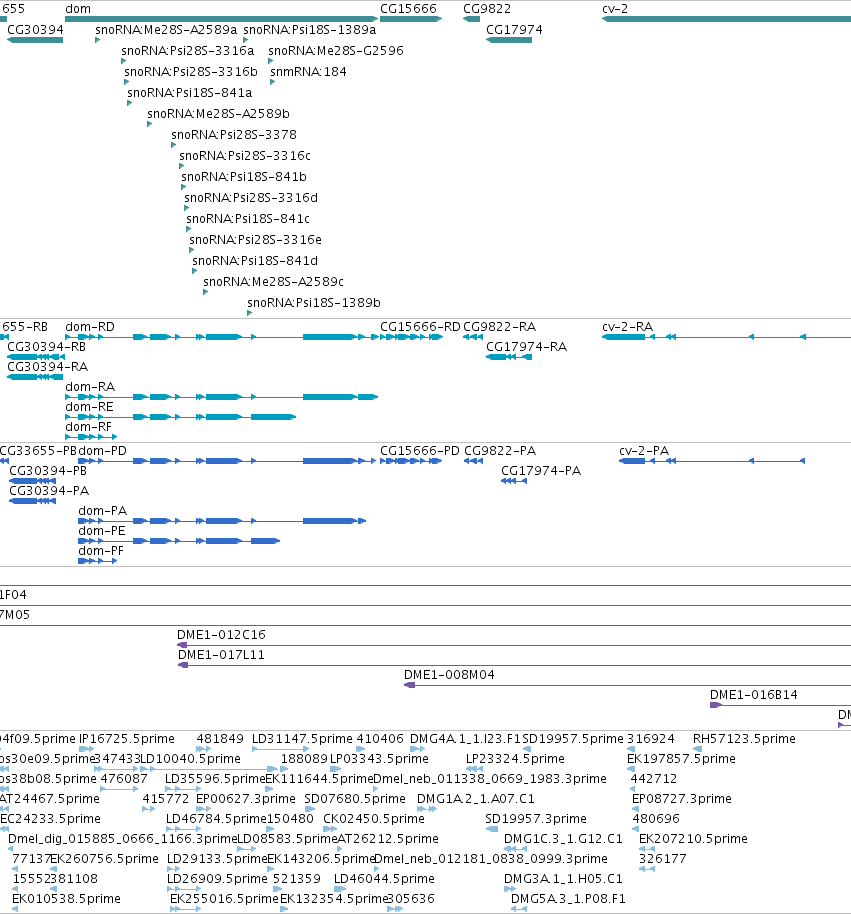This screenshot has height=914, width=851.
Task: Click the dom-PD protein label
Action: coord(103,451)
